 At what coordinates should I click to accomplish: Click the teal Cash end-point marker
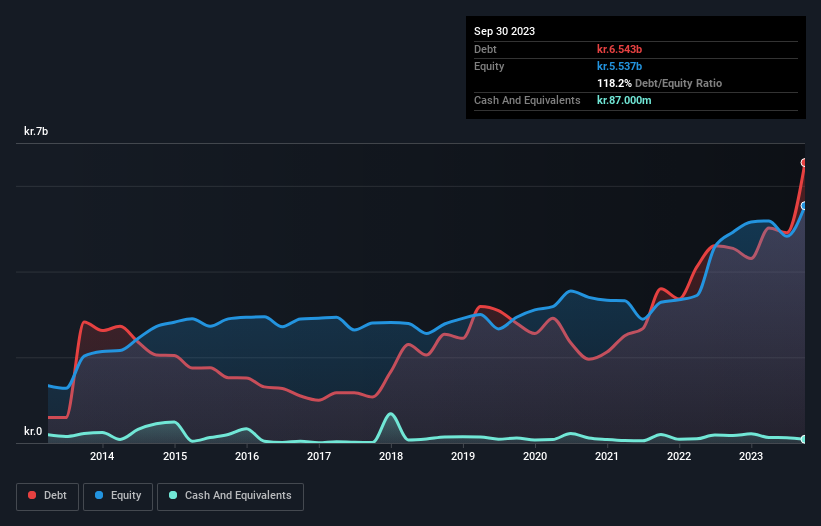click(804, 439)
